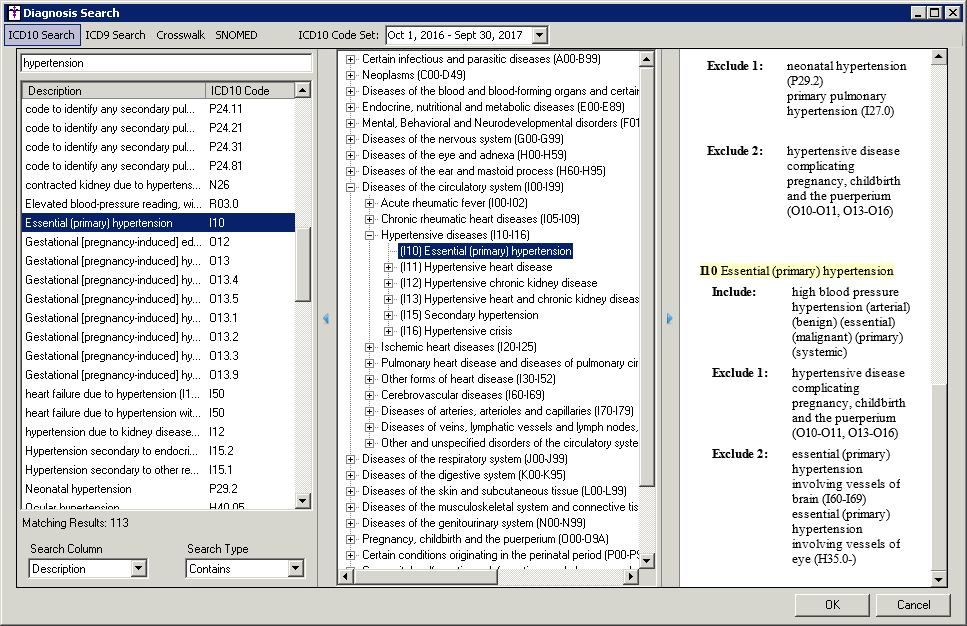Screen dimensions: 967x626
Task: Click the OK button
Action: tap(832, 605)
